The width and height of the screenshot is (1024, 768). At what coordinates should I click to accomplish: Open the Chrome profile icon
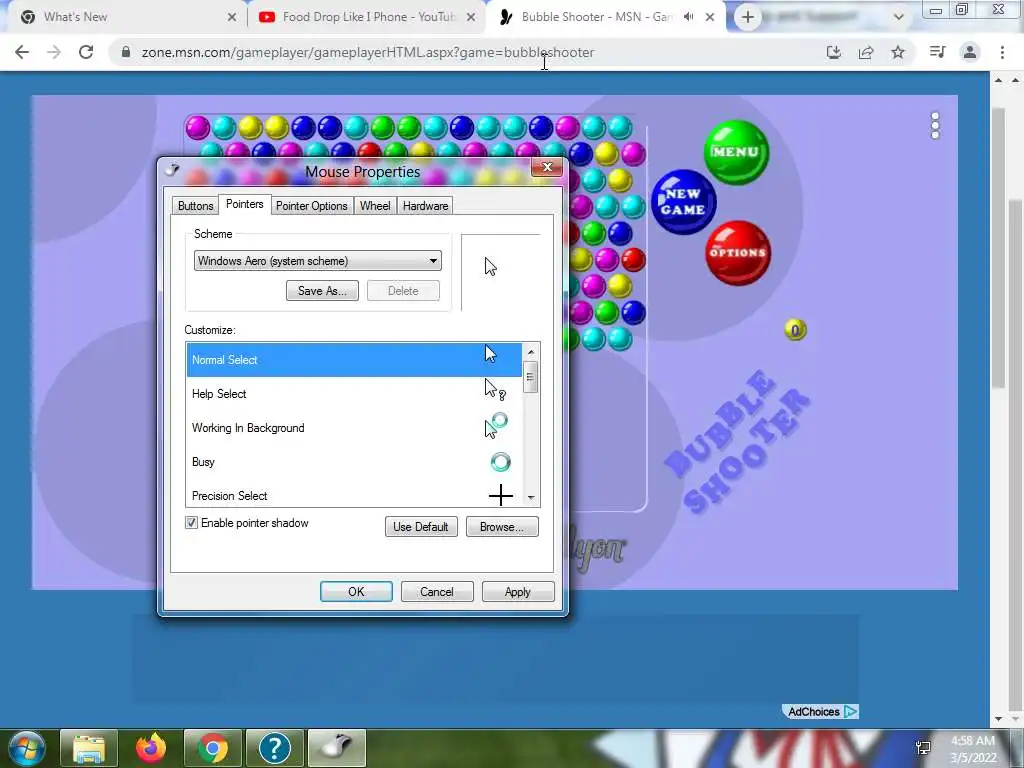pos(970,52)
